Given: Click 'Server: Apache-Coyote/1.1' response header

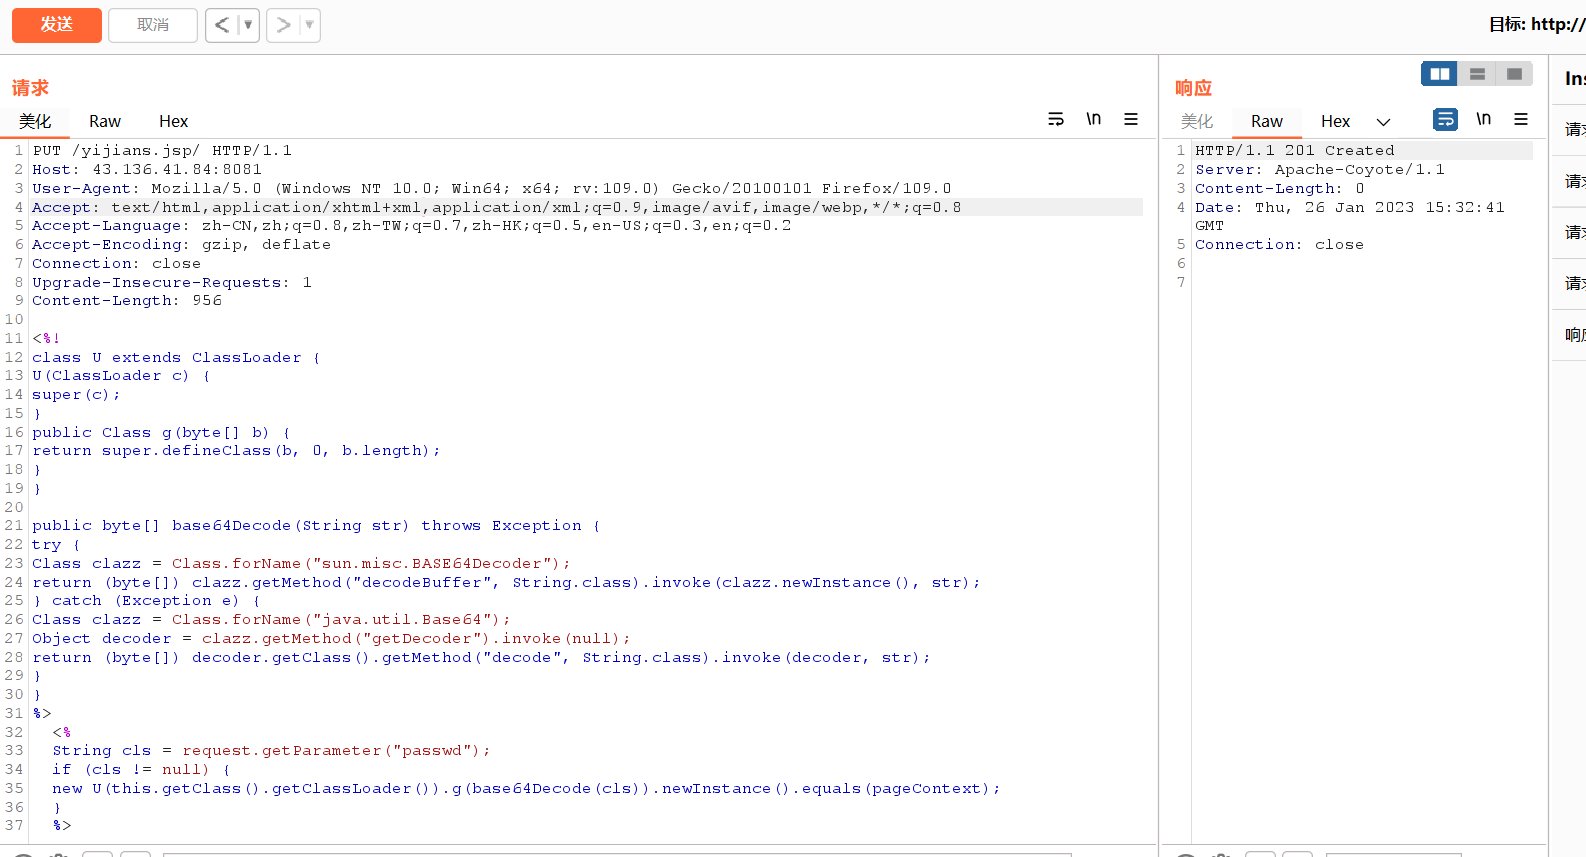Looking at the screenshot, I should point(1320,170).
